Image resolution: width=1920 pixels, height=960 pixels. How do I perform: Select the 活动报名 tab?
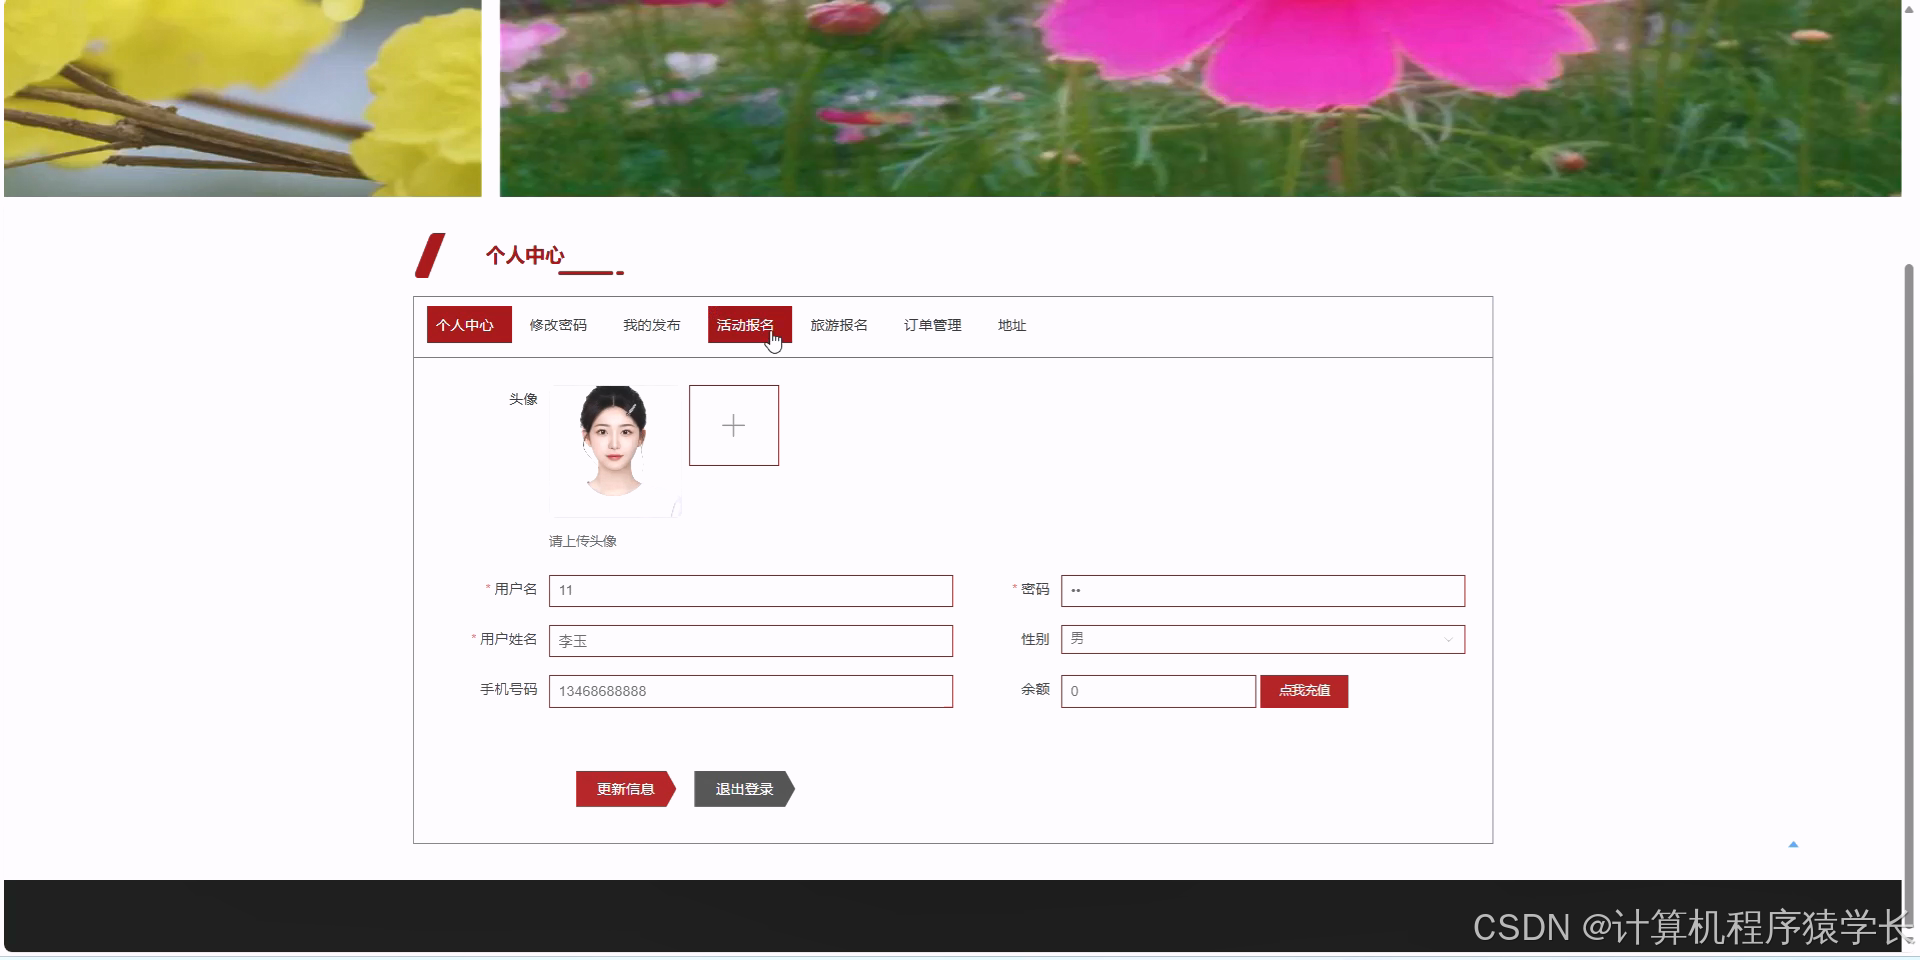tap(748, 324)
